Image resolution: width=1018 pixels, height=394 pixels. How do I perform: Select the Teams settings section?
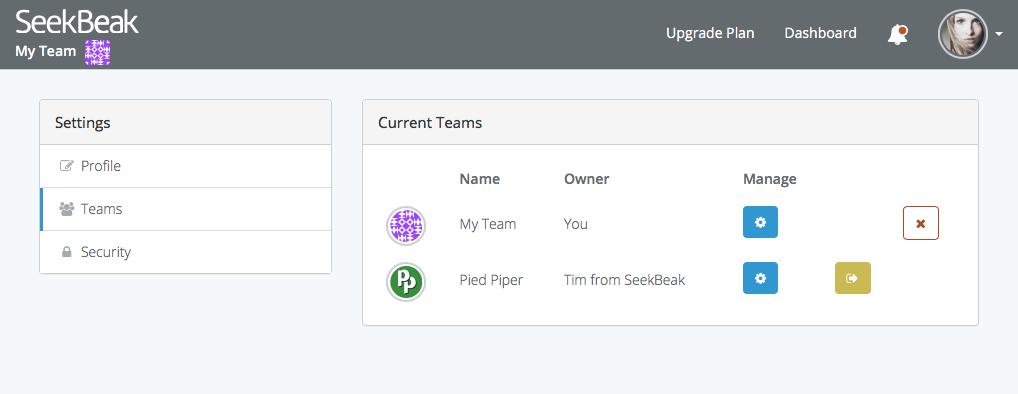(186, 209)
